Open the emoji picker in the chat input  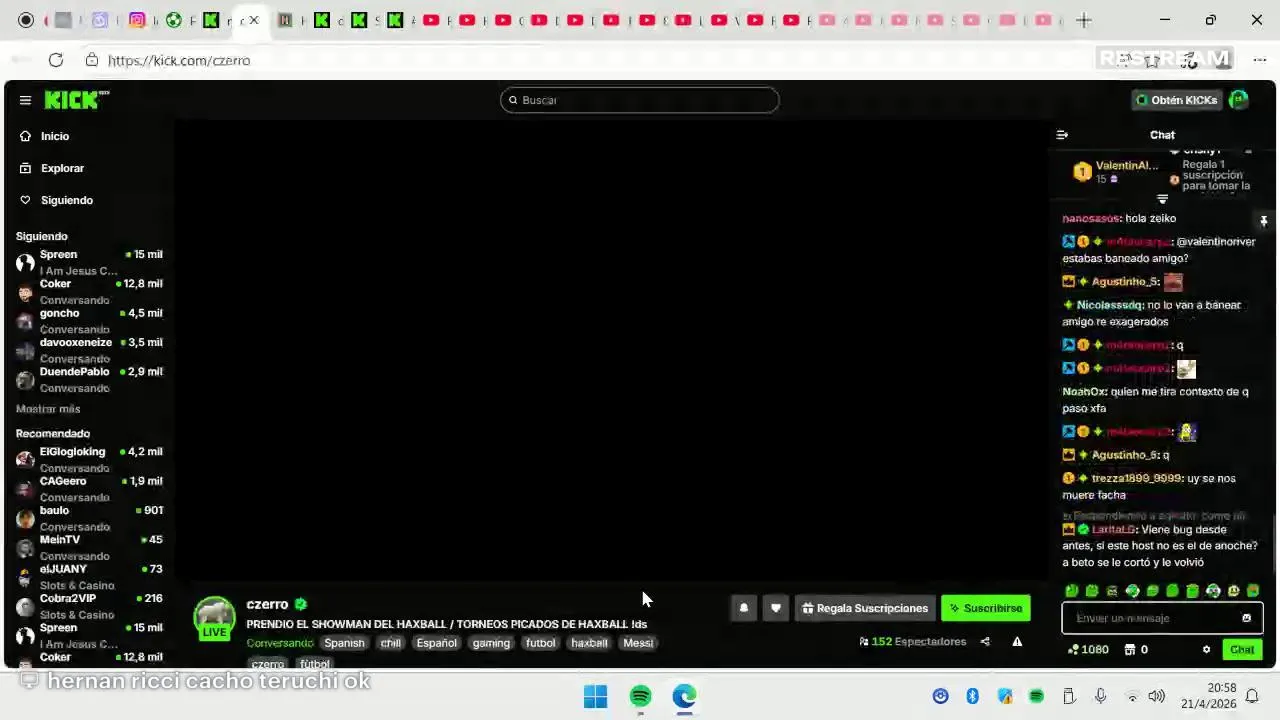(1246, 618)
